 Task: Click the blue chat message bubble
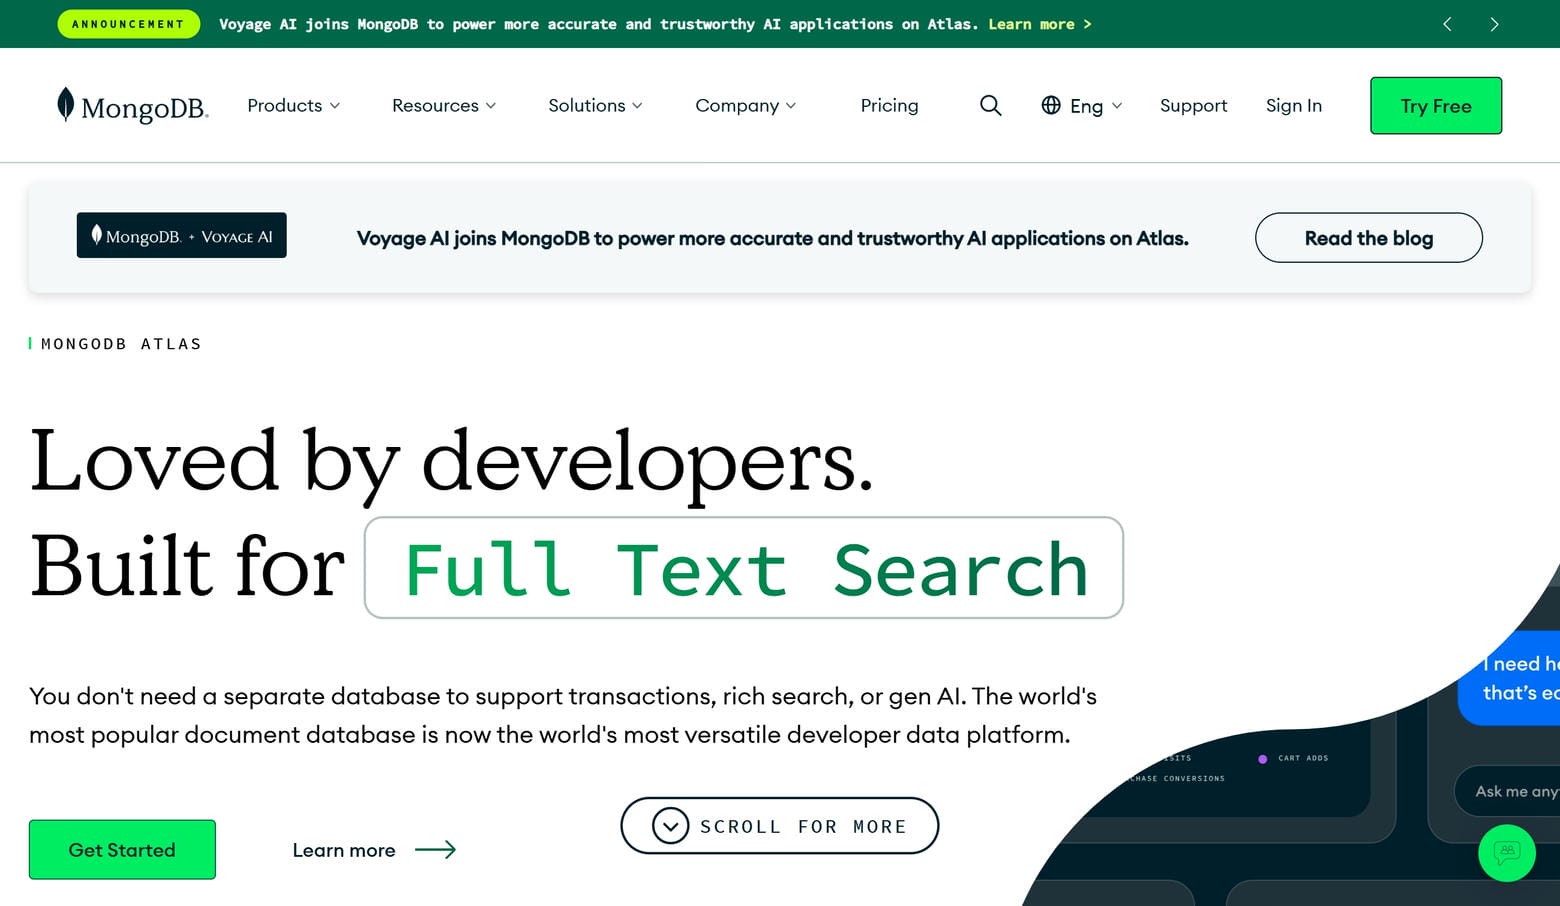(x=1510, y=678)
